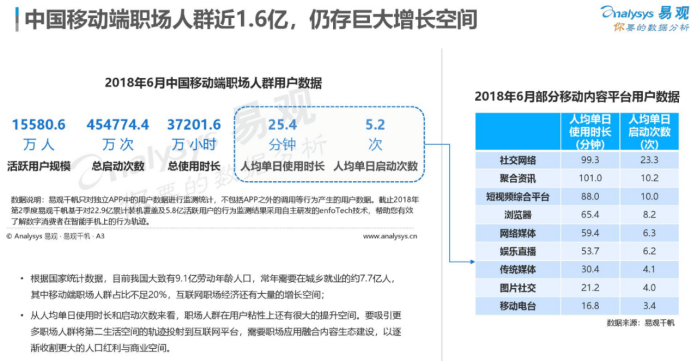The width and height of the screenshot is (692, 362).
Task: Click the cell 4.0 for 图片社交
Action: click(x=649, y=287)
